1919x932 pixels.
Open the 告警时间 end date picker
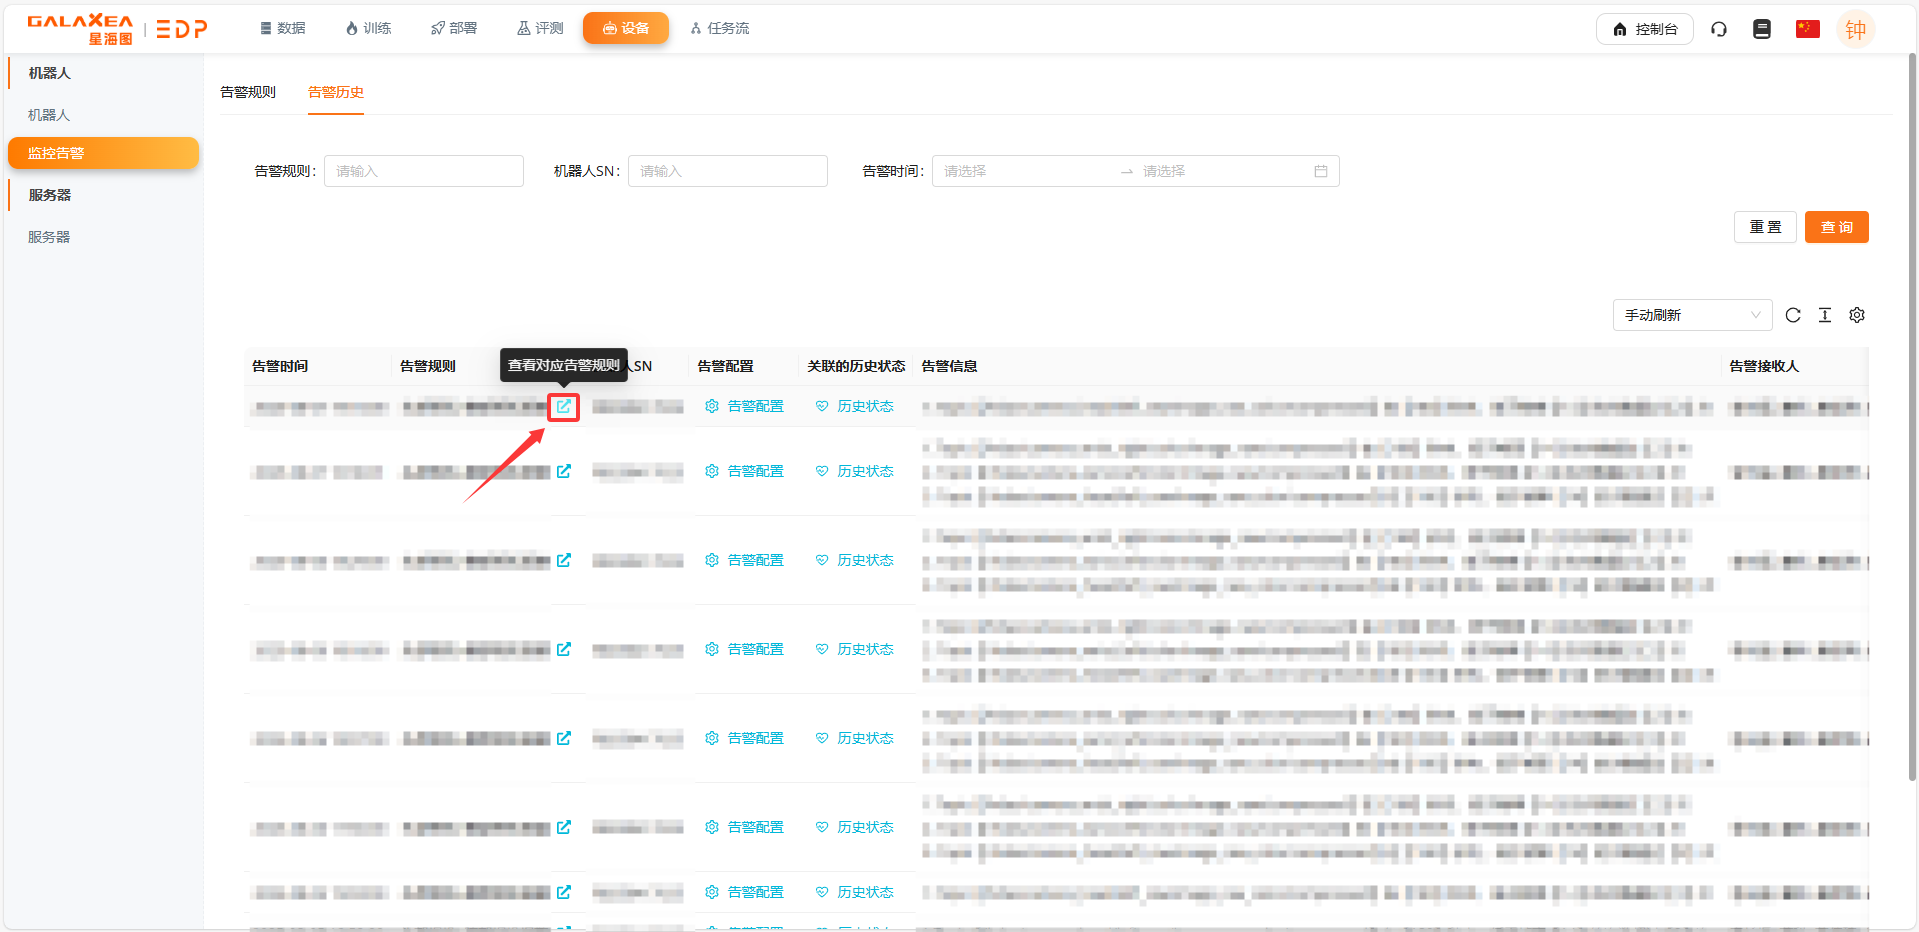coord(1220,171)
